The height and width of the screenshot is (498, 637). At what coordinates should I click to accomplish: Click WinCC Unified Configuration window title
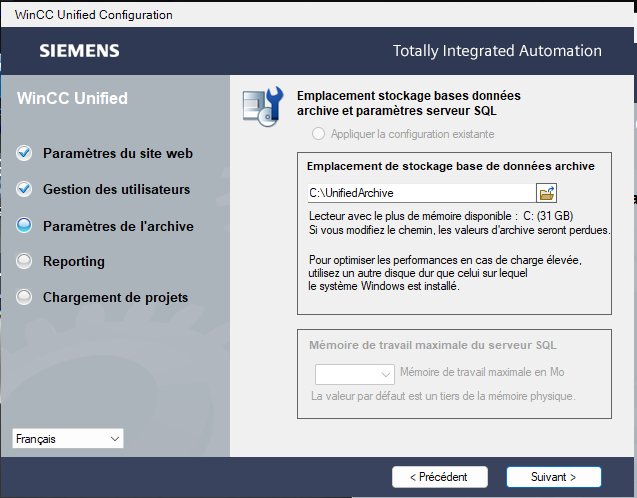coord(93,15)
